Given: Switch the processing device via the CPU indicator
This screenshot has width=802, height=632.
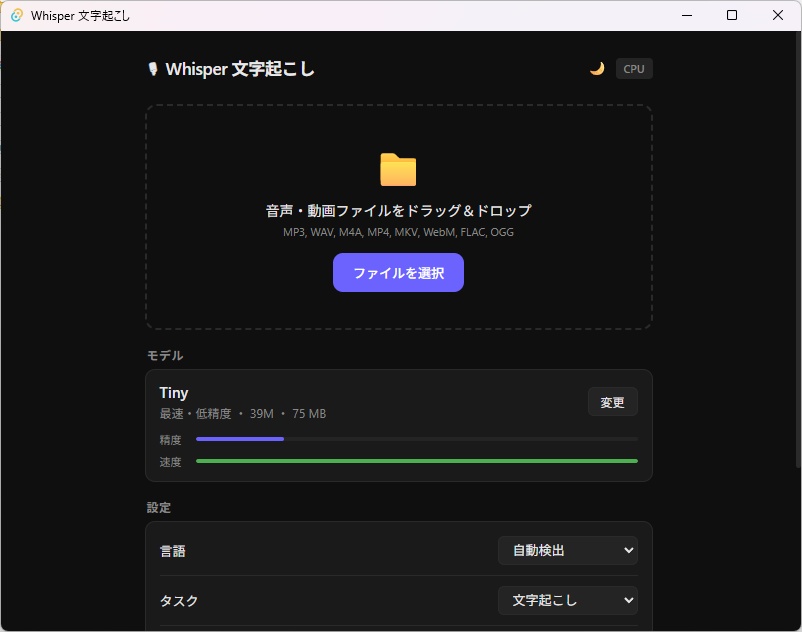Looking at the screenshot, I should tap(633, 68).
